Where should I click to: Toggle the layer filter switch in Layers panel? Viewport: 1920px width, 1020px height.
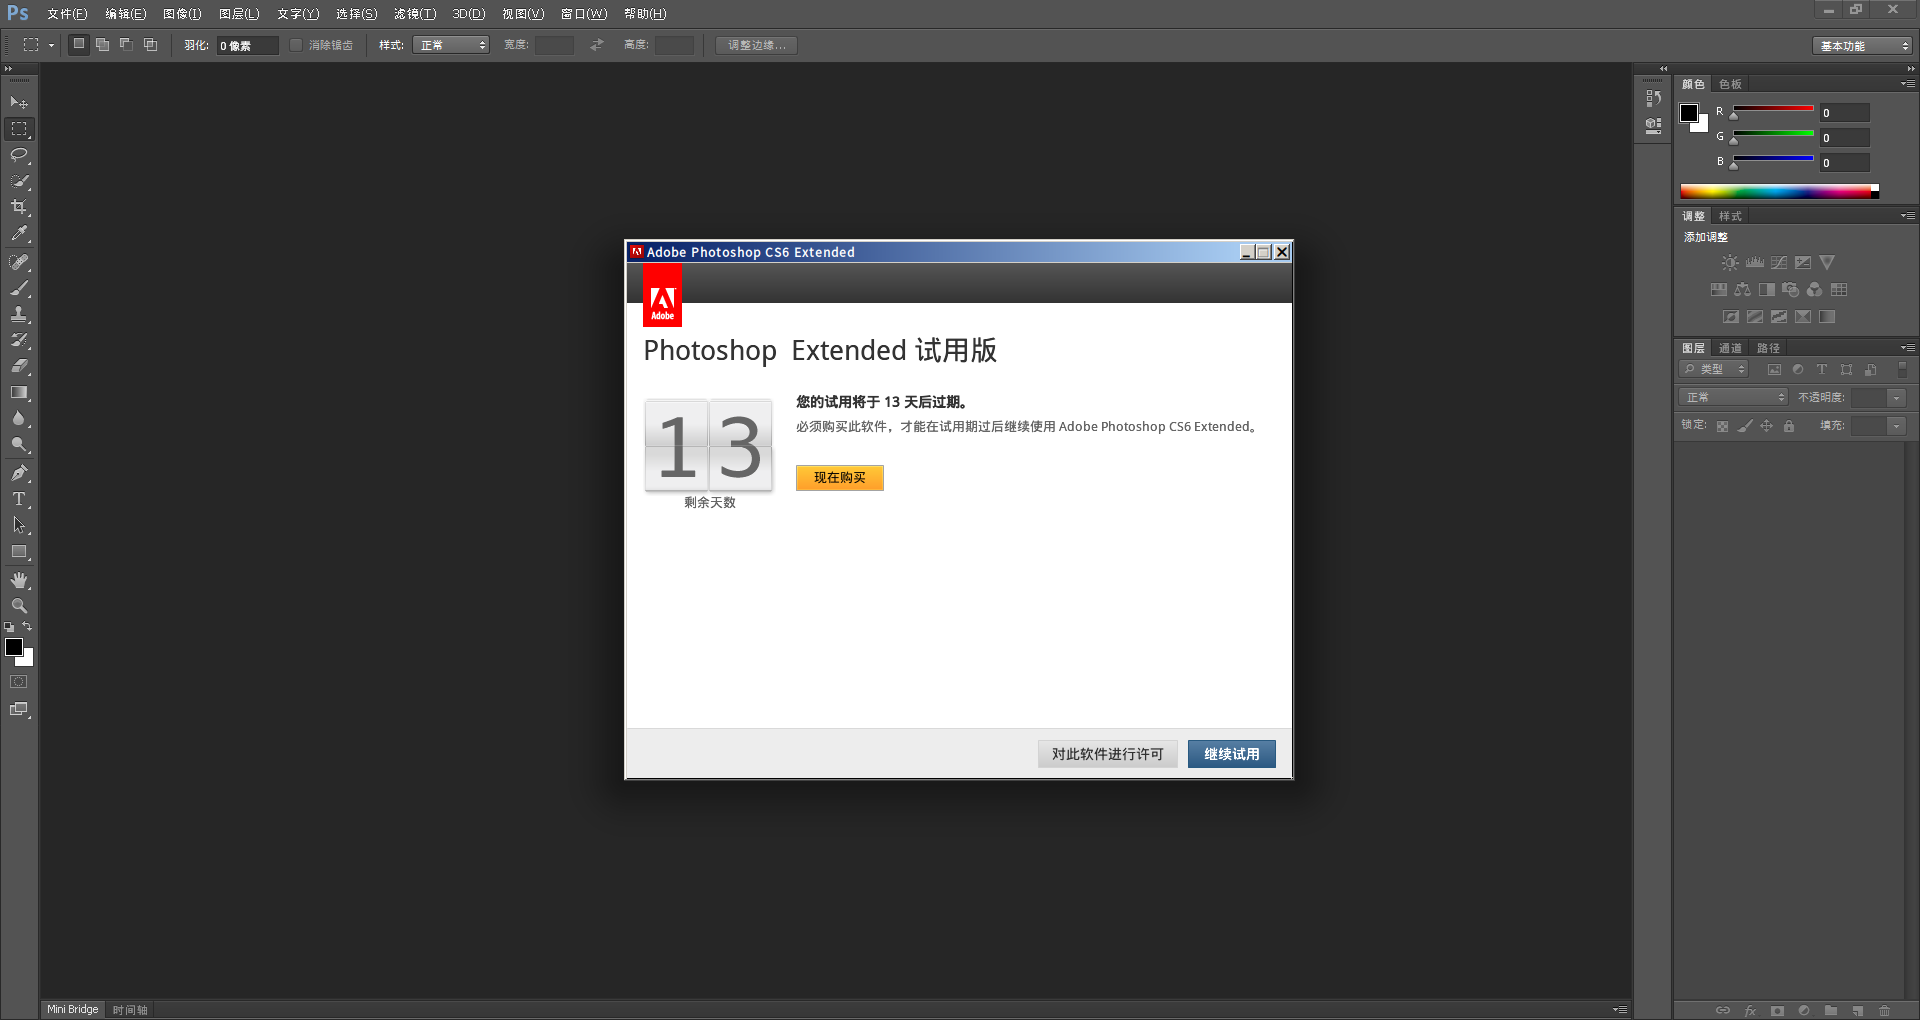tap(1903, 369)
